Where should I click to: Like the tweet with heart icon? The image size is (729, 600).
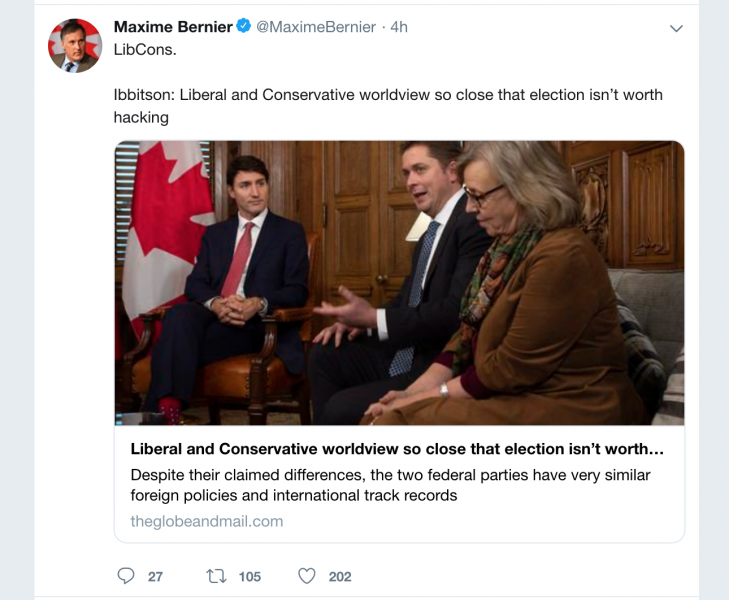click(x=307, y=576)
